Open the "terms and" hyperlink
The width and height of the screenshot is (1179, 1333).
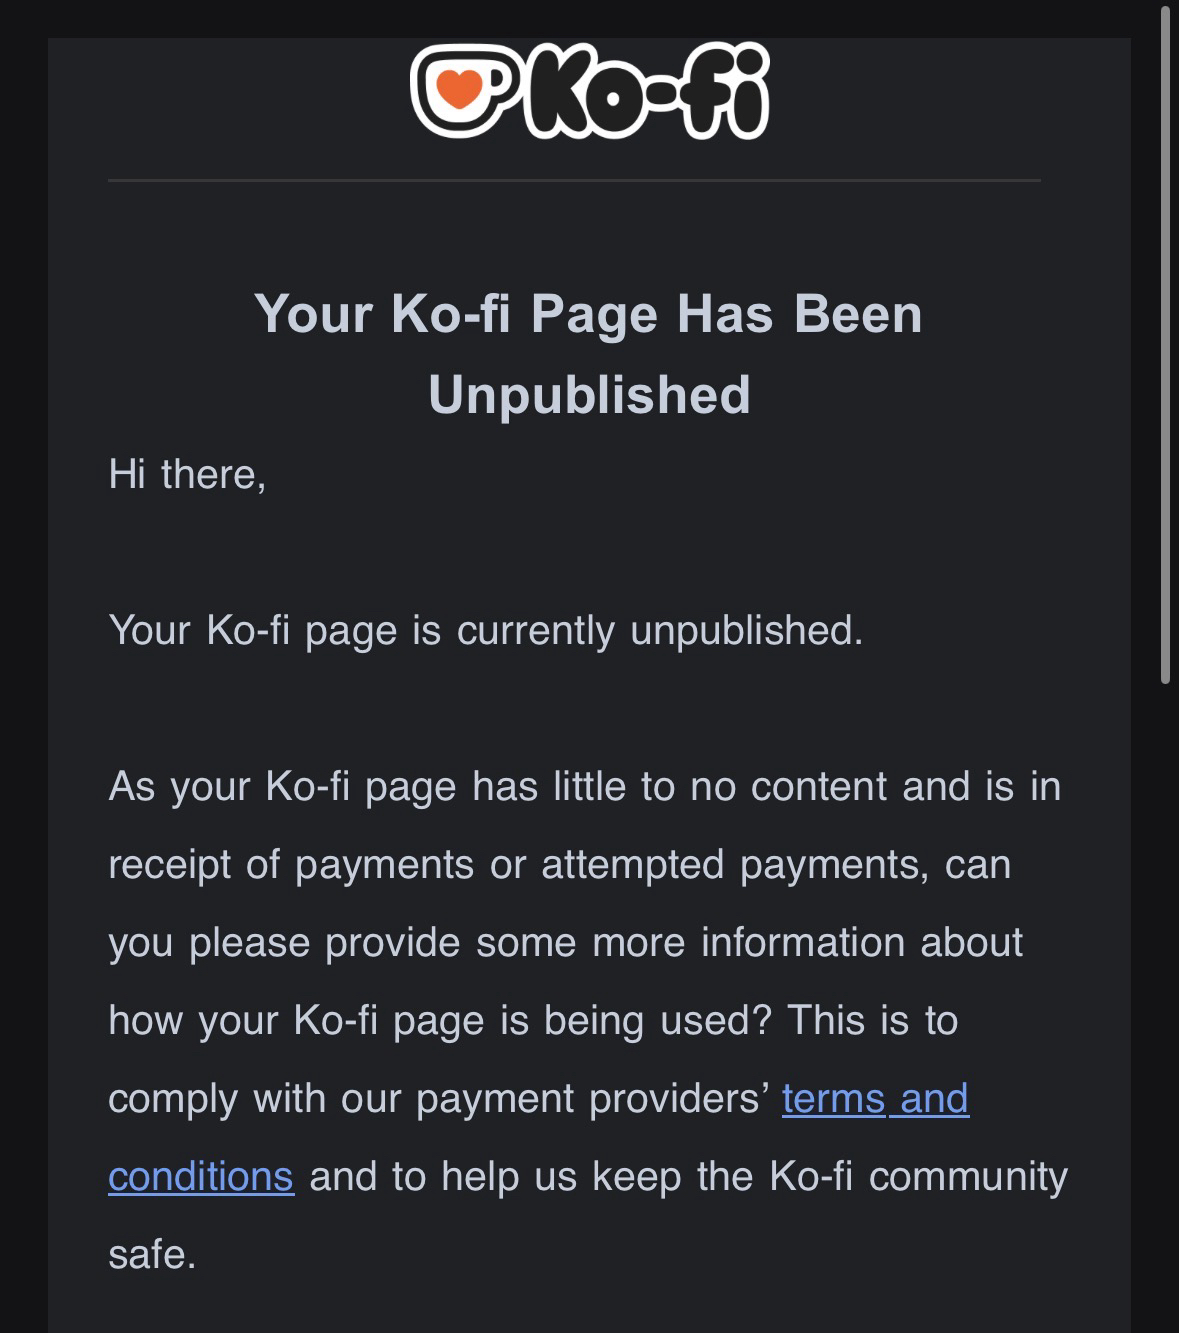[875, 1098]
